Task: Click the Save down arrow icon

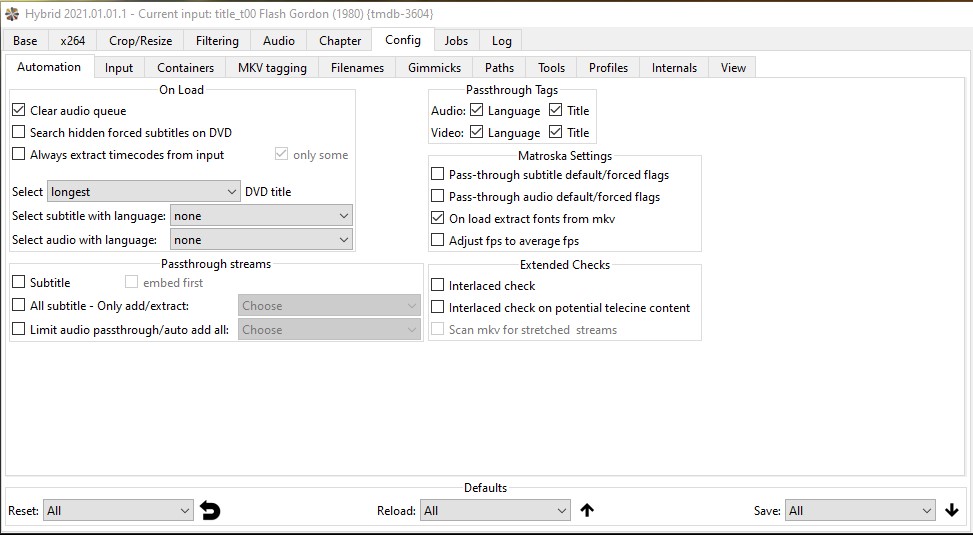Action: [x=951, y=511]
